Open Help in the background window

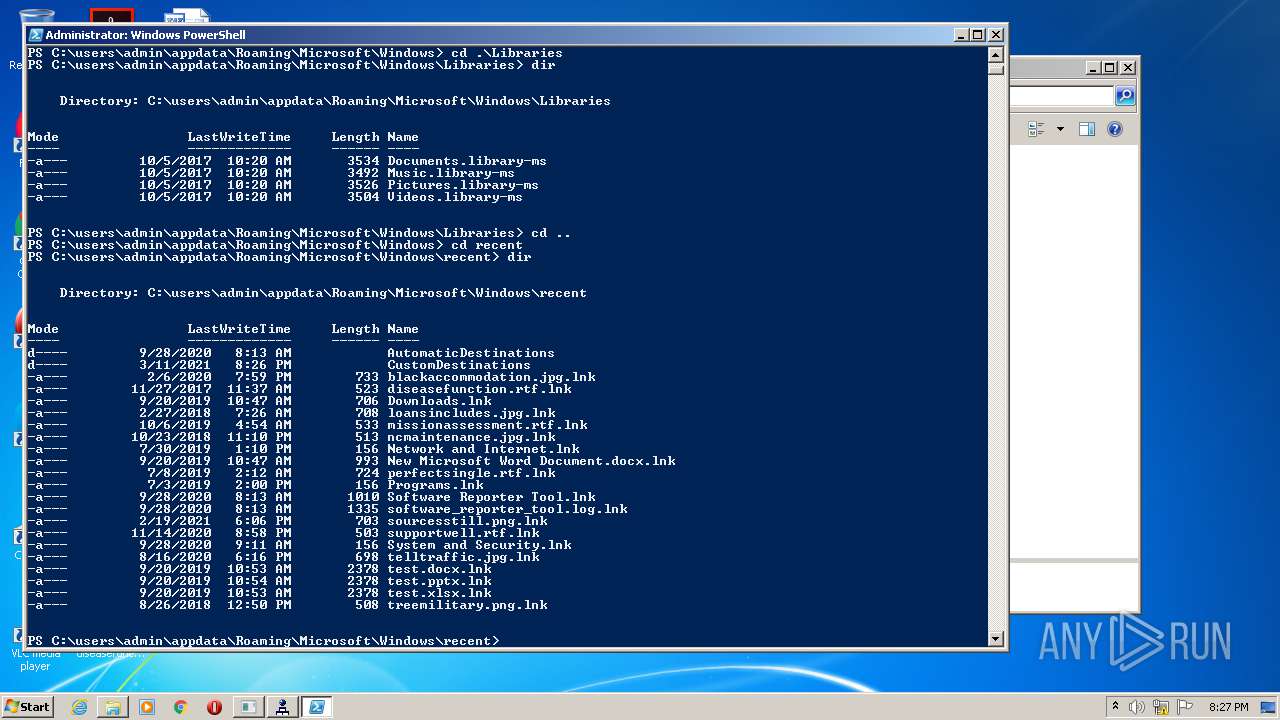coord(1115,129)
